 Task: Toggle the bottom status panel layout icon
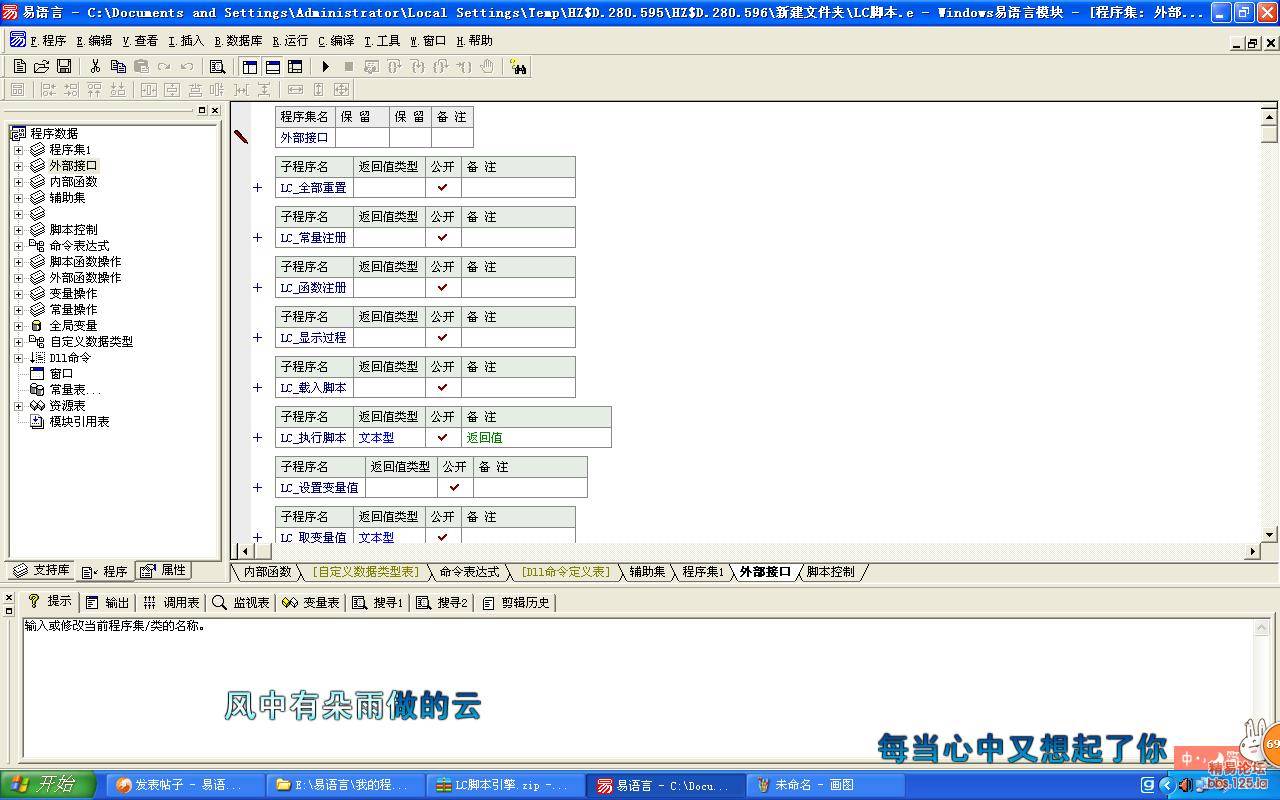[x=272, y=66]
